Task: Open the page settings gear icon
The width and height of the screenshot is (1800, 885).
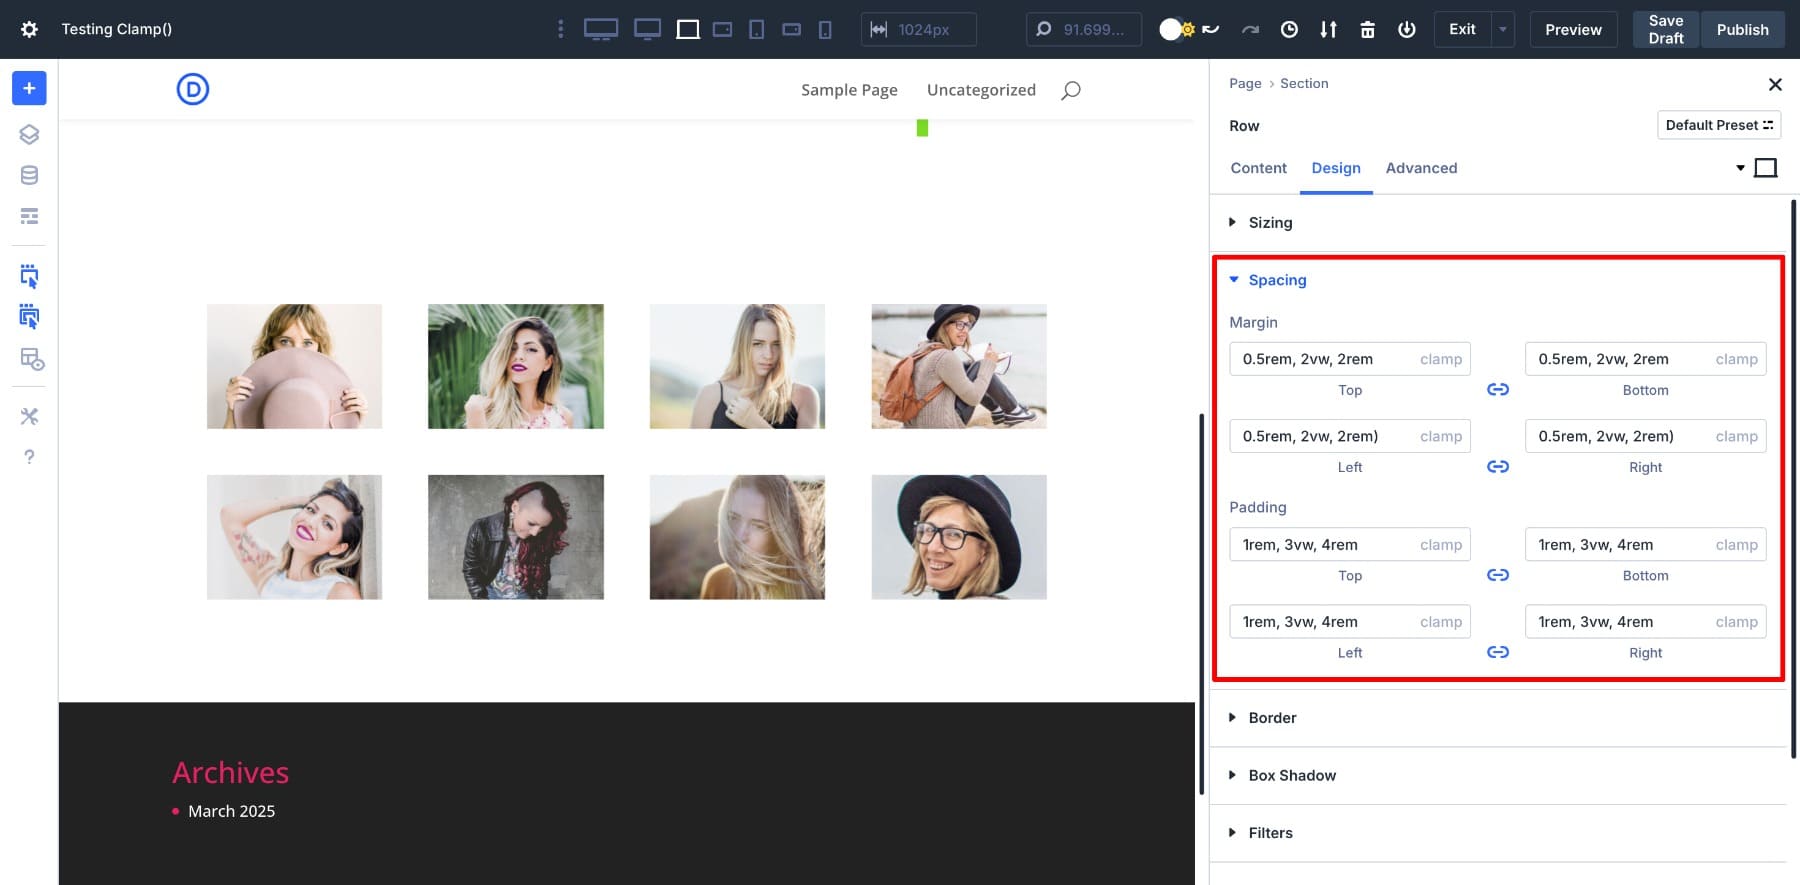Action: point(29,29)
